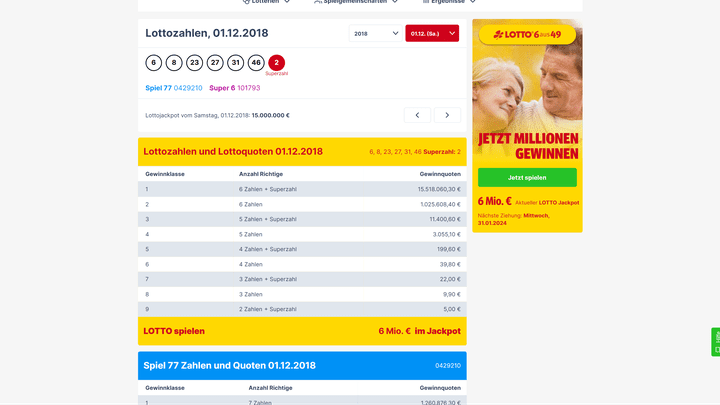The width and height of the screenshot is (720, 405).
Task: Click the 11.400,60 € payout cell
Action: [445, 219]
